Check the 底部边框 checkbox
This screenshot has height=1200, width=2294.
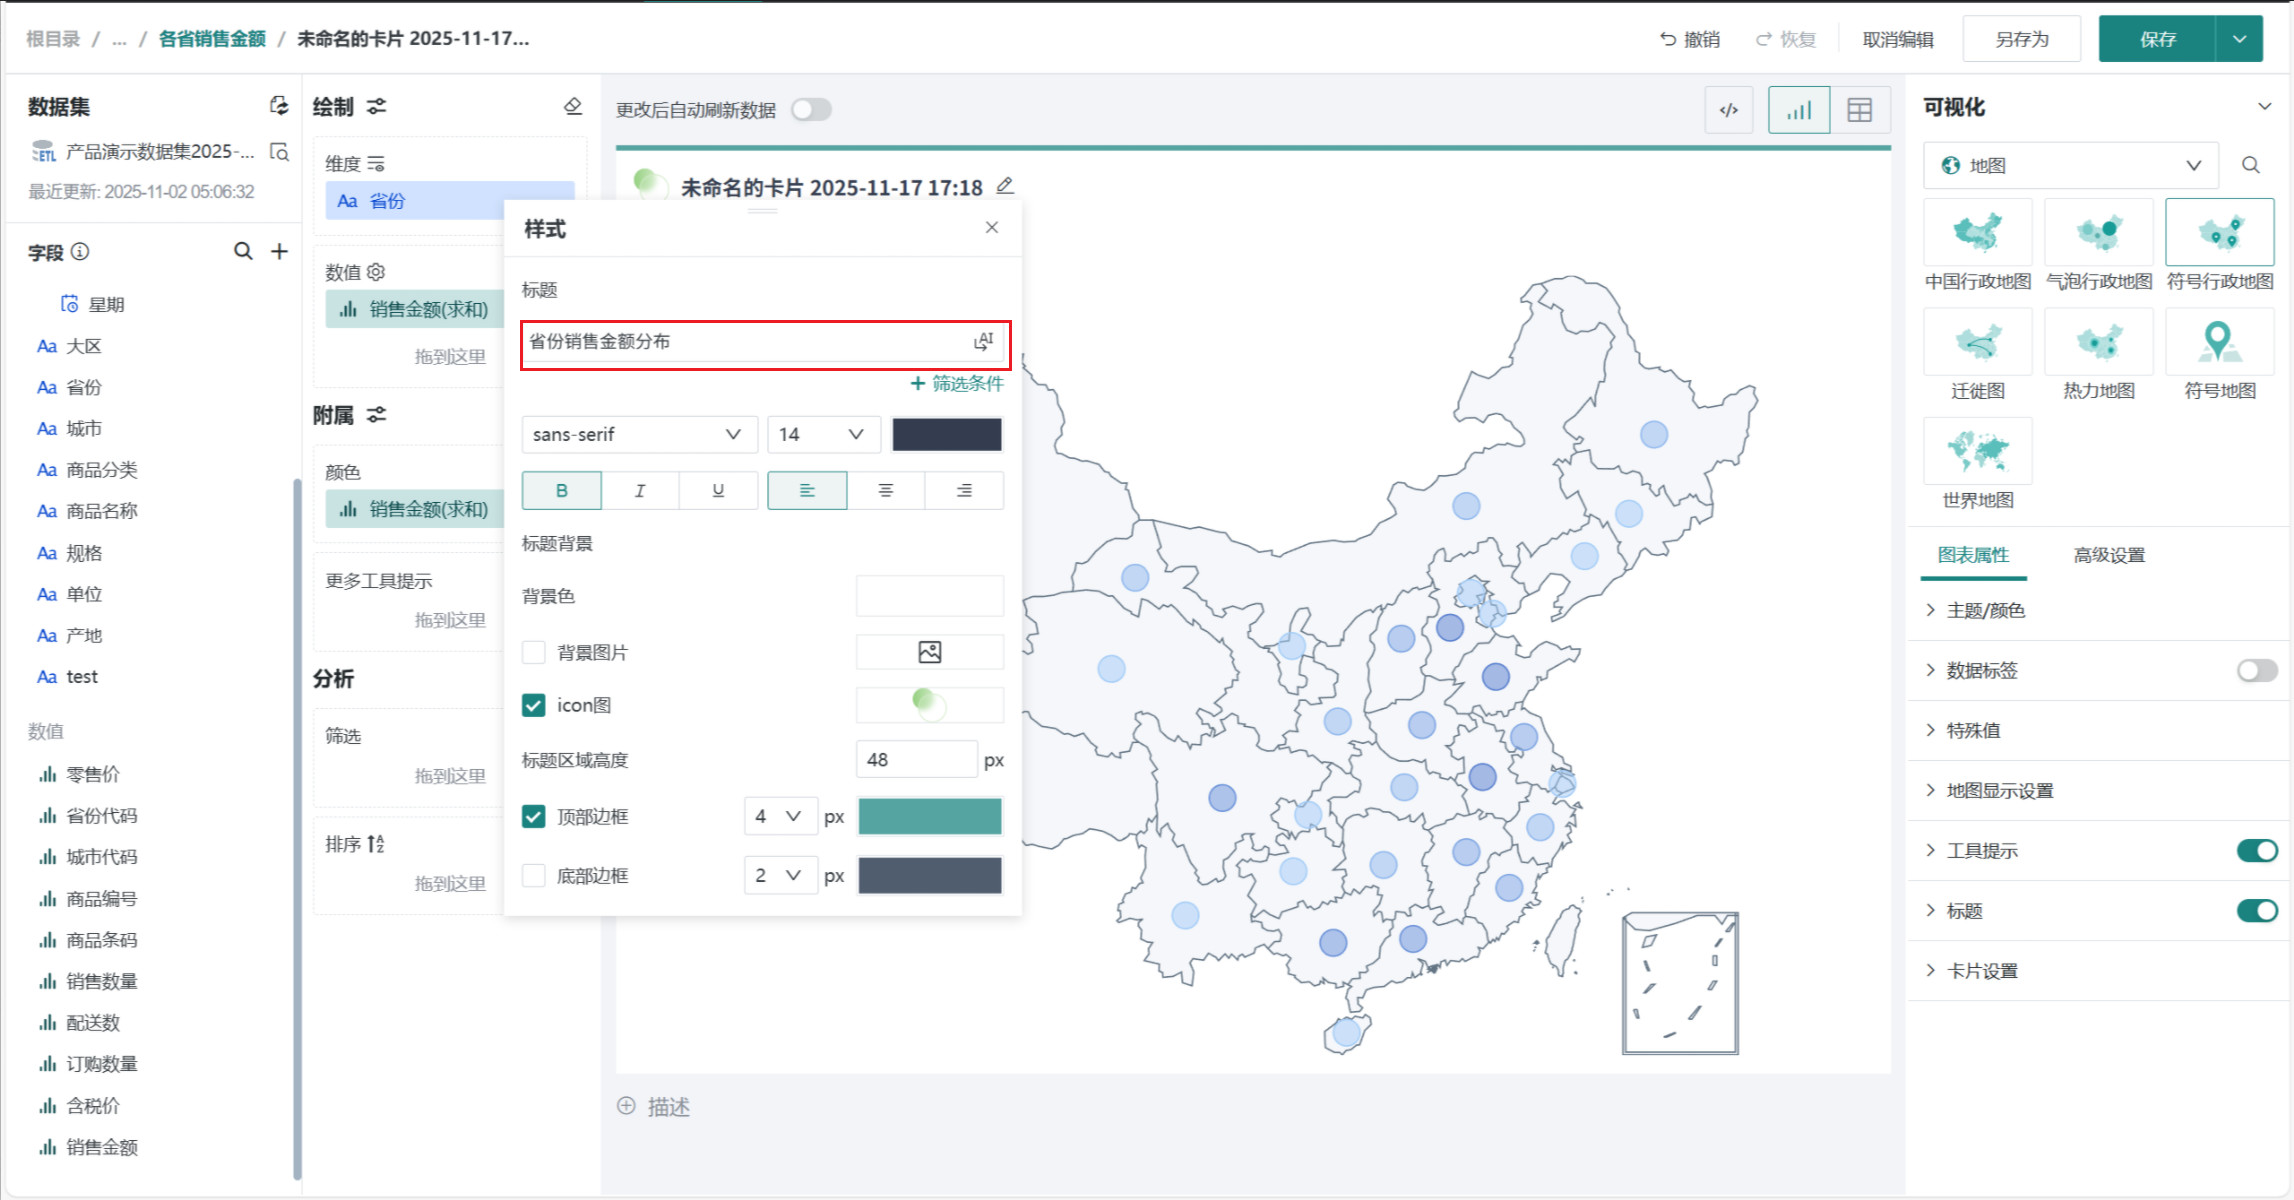(x=534, y=876)
